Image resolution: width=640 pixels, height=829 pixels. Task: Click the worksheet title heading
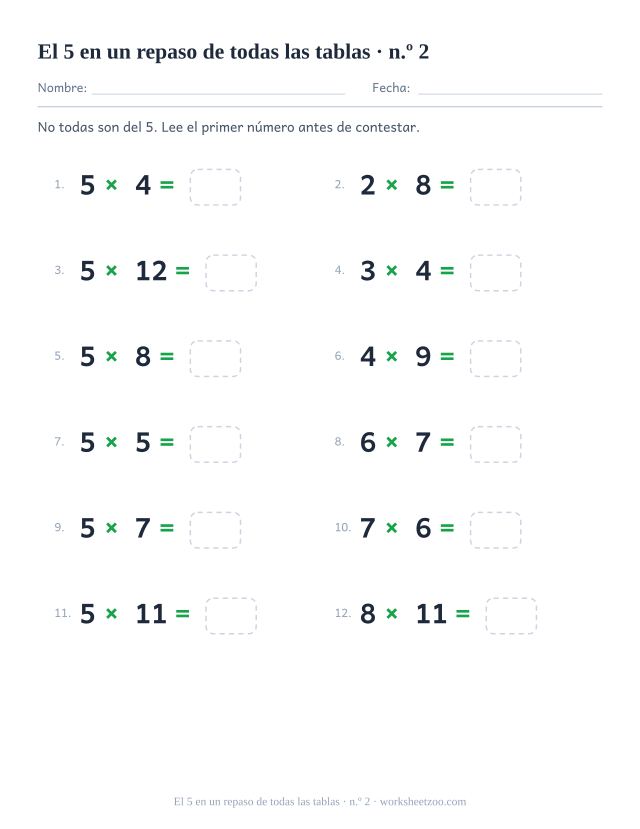pos(233,52)
